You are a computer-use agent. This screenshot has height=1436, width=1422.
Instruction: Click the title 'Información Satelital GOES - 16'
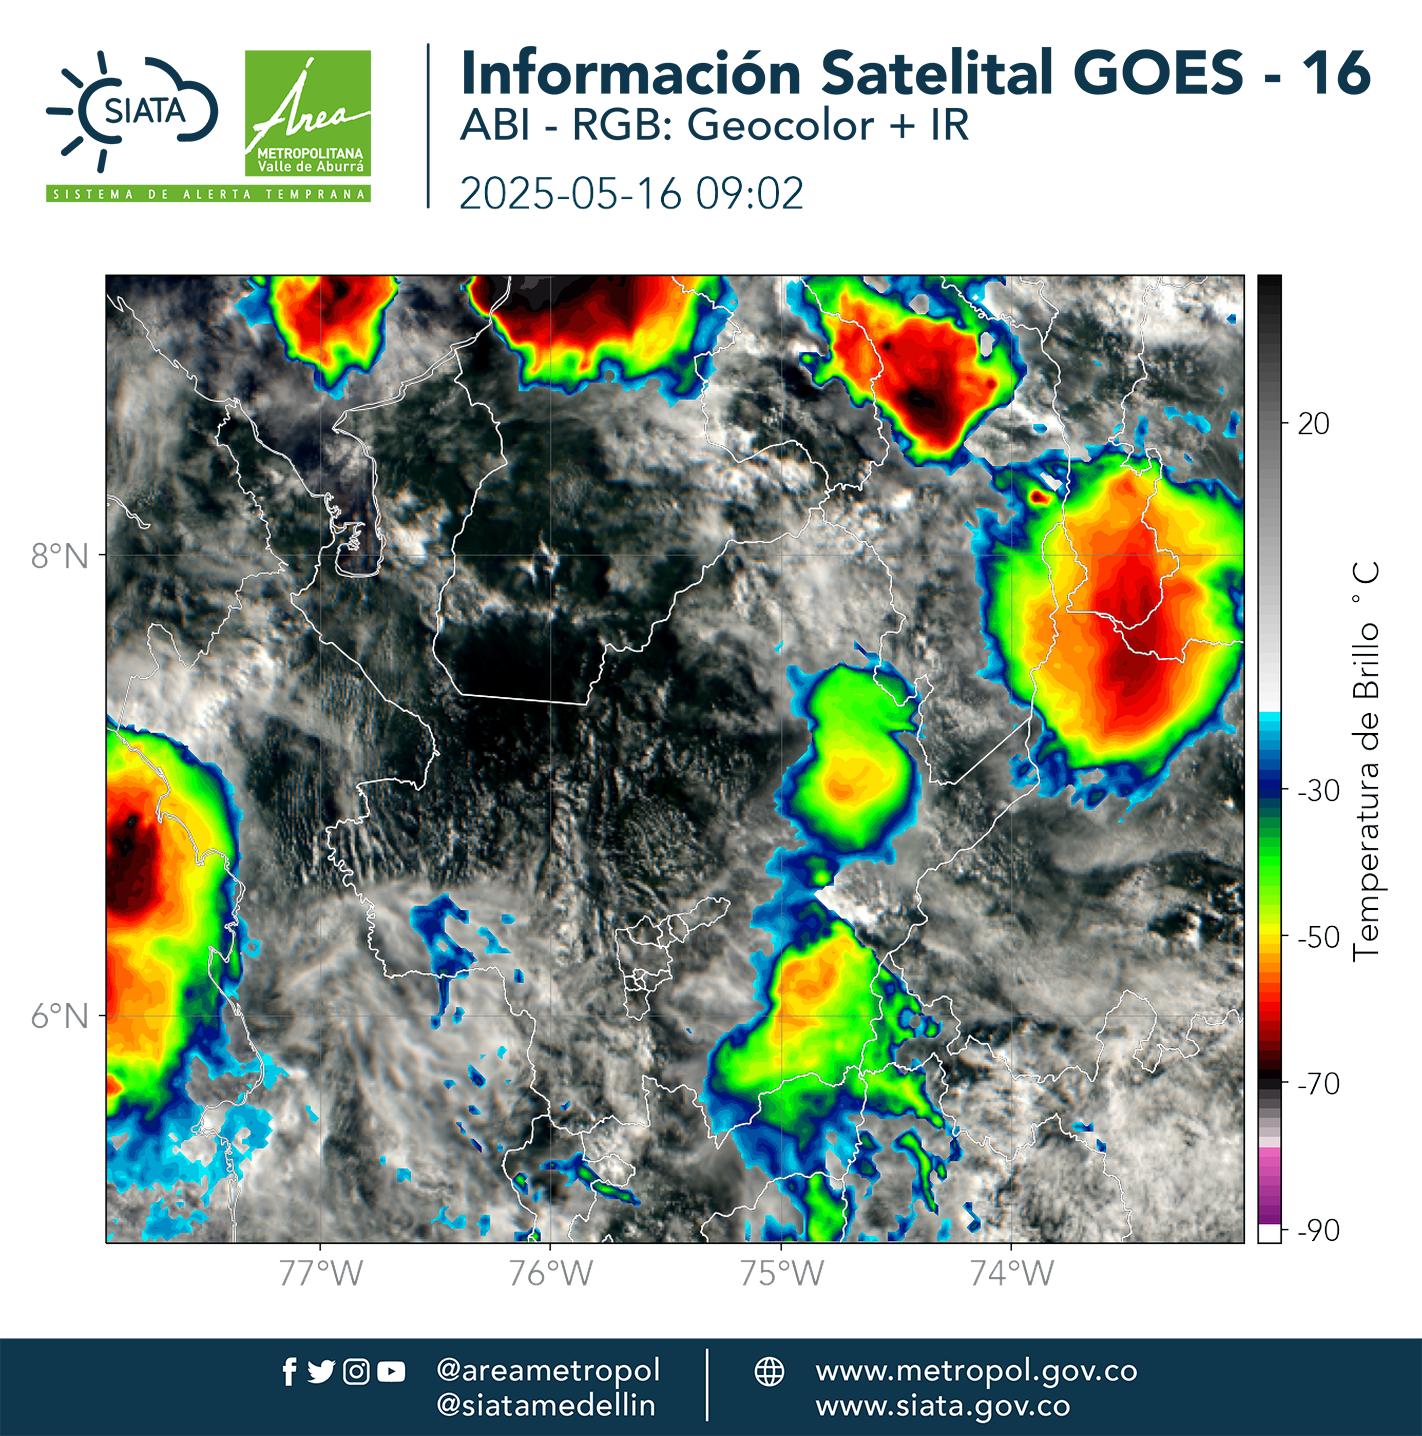pos(915,72)
